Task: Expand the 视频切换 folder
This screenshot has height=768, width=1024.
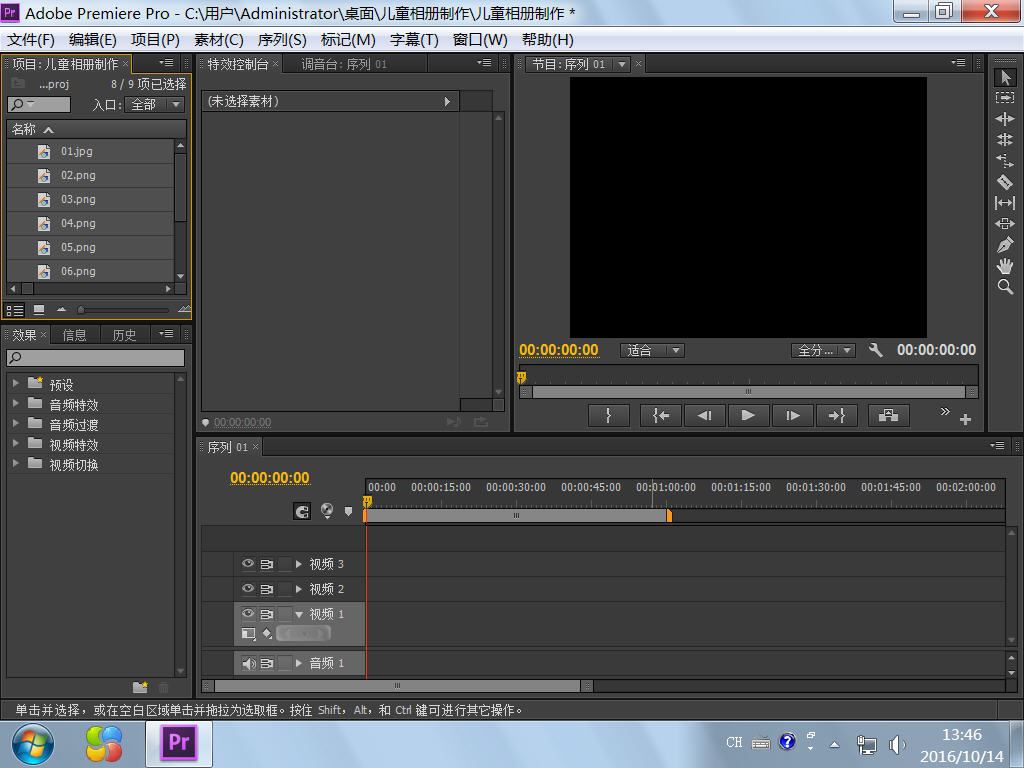Action: click(16, 464)
